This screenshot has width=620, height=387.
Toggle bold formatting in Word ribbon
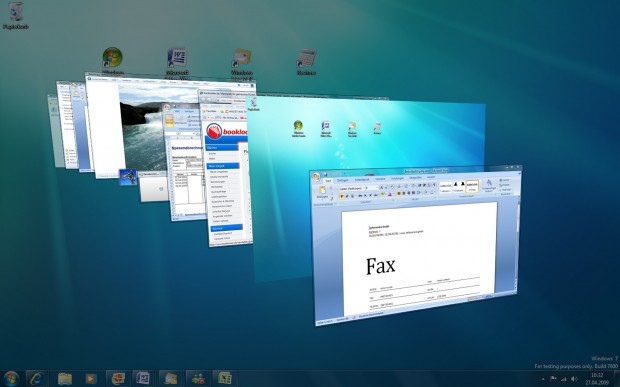(342, 196)
